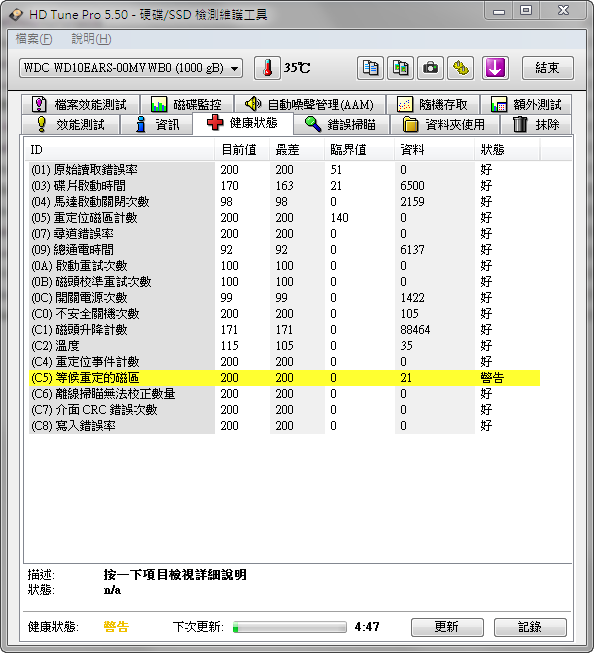Click the next-update progress bar

[290, 627]
